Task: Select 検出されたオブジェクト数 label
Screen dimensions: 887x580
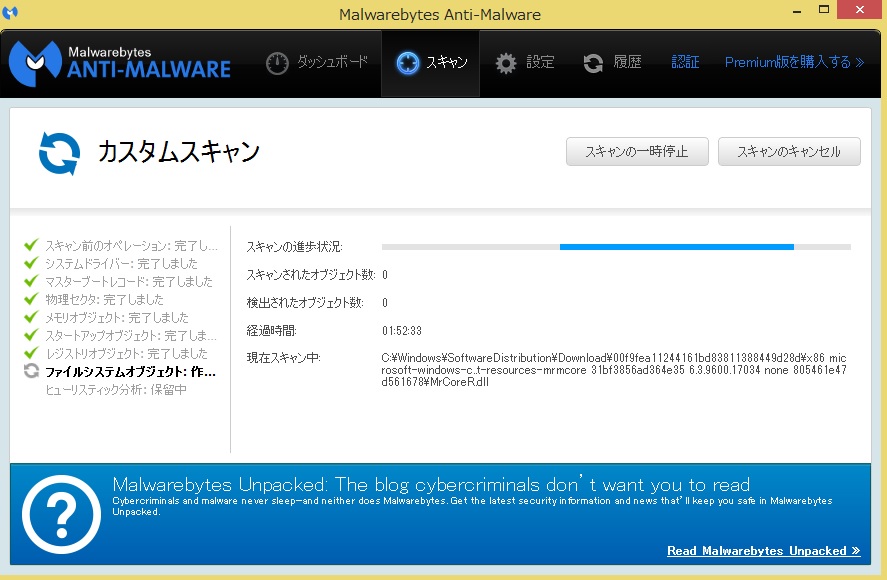Action: pos(305,303)
